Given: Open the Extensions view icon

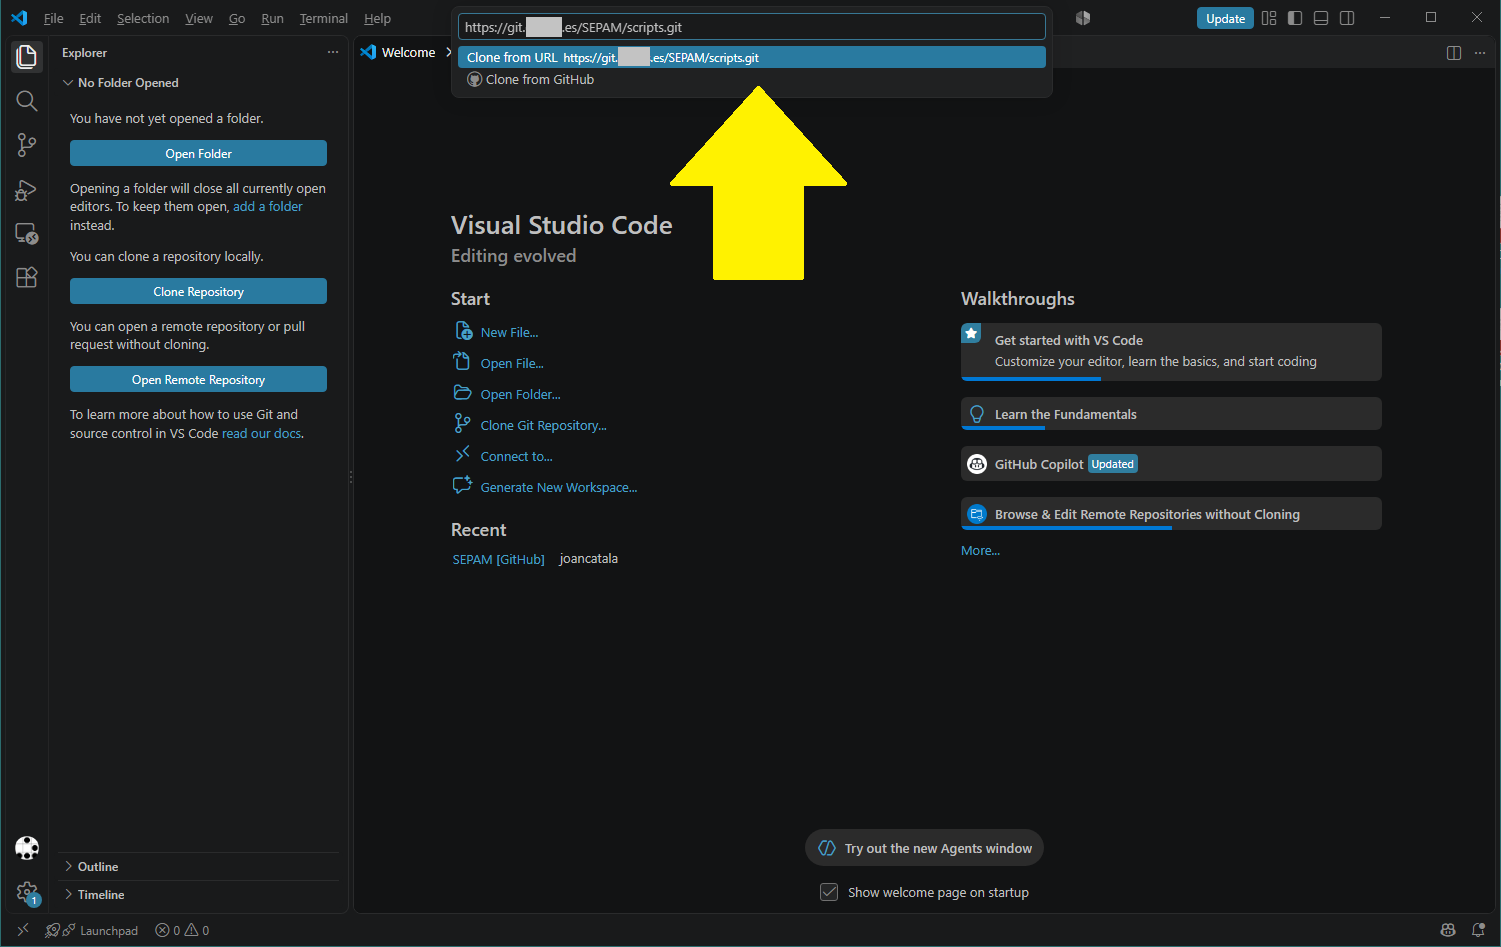Looking at the screenshot, I should coord(27,278).
